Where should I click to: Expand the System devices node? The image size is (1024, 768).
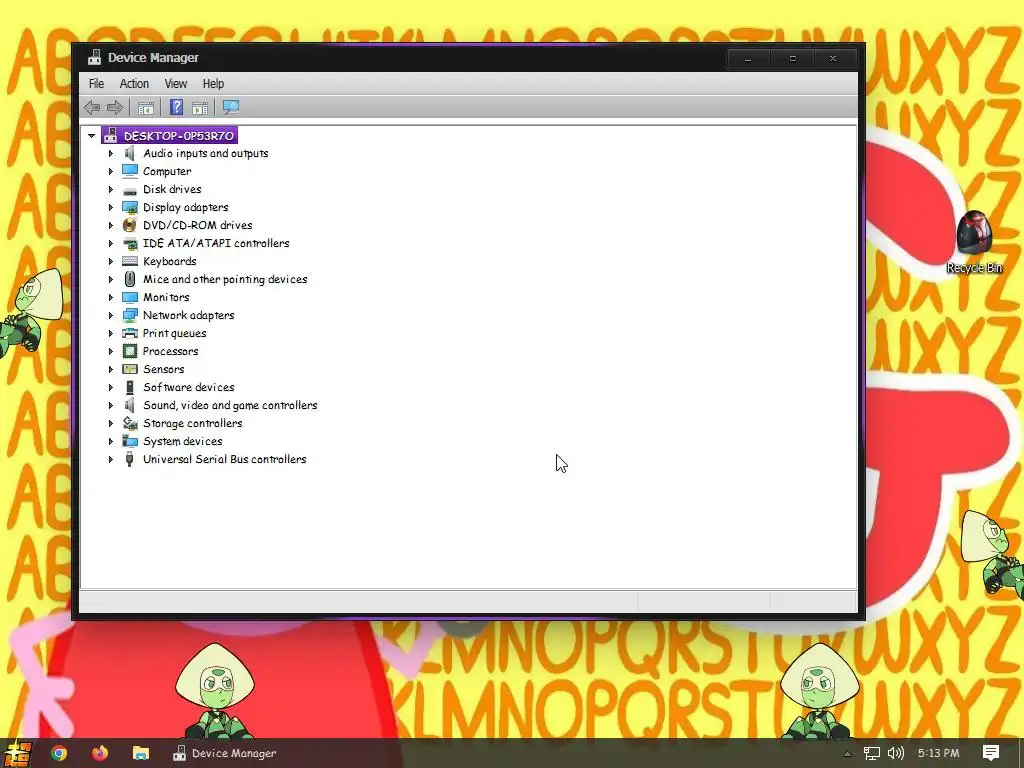click(x=110, y=441)
